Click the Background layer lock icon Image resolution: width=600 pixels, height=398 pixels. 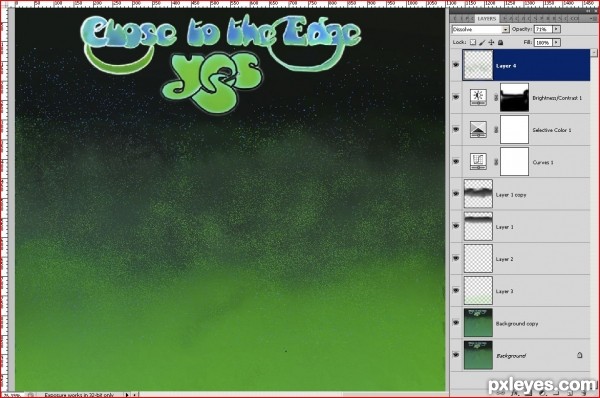pyautogui.click(x=579, y=355)
